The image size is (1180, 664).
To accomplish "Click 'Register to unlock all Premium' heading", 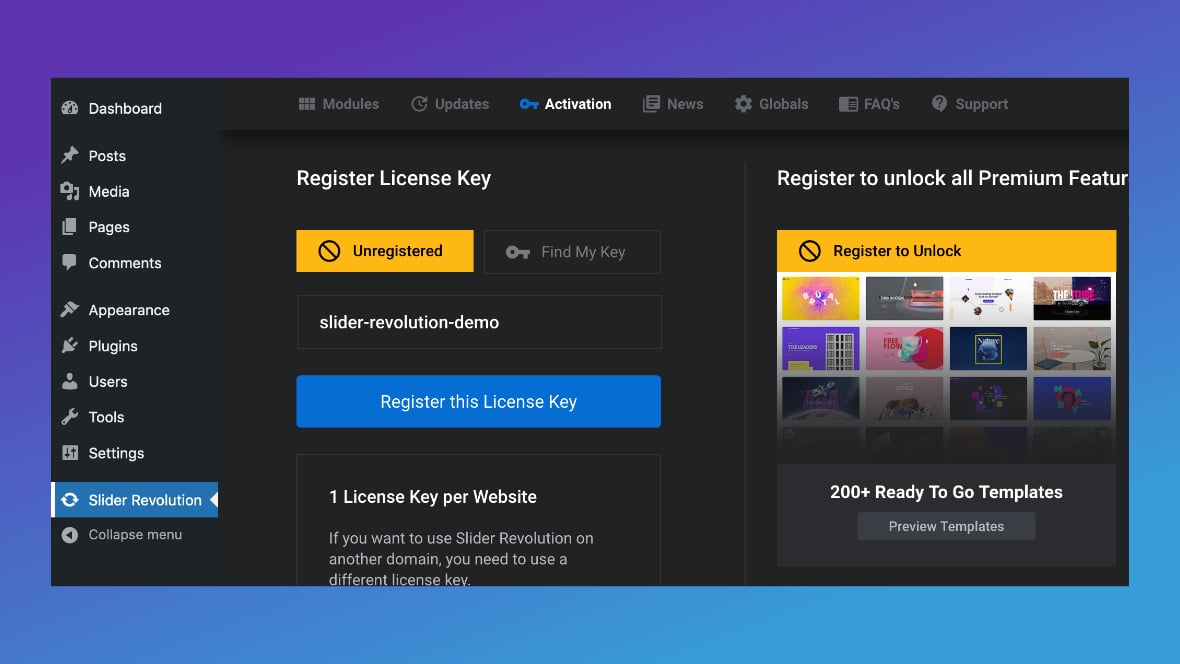I will click(x=952, y=178).
